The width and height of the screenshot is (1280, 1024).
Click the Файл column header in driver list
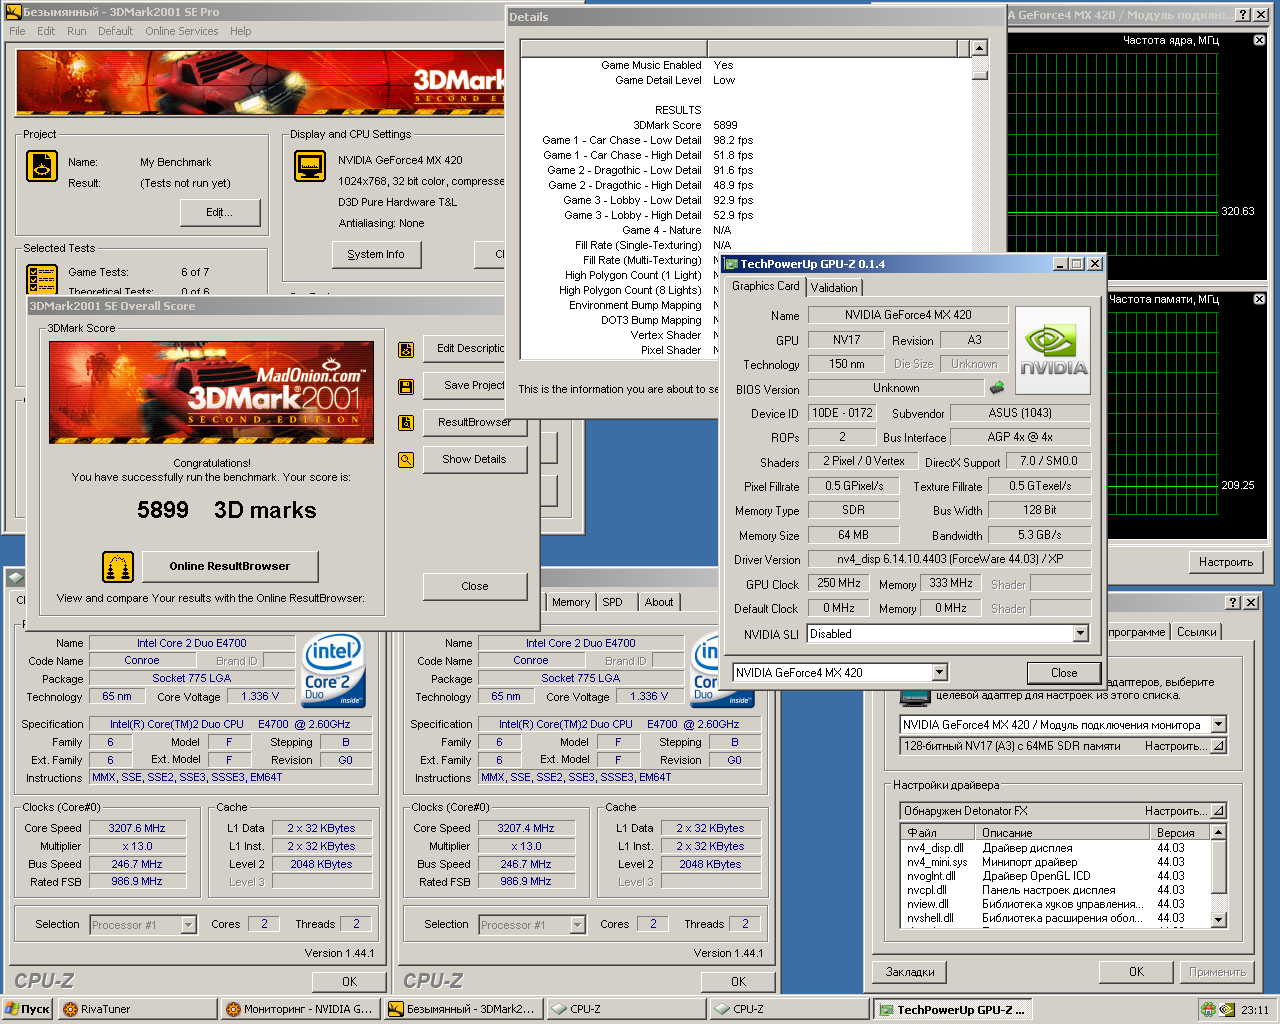[939, 833]
